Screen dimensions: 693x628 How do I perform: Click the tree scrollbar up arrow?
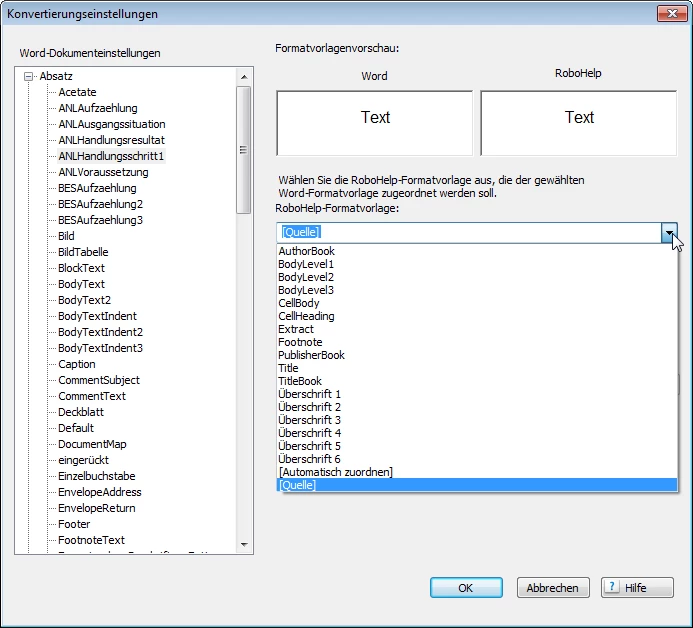click(244, 77)
